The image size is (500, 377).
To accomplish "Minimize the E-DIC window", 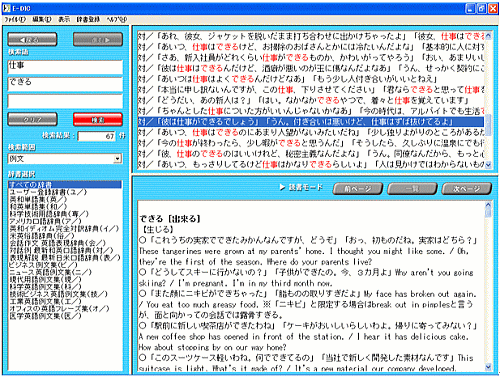I will pyautogui.click(x=471, y=8).
